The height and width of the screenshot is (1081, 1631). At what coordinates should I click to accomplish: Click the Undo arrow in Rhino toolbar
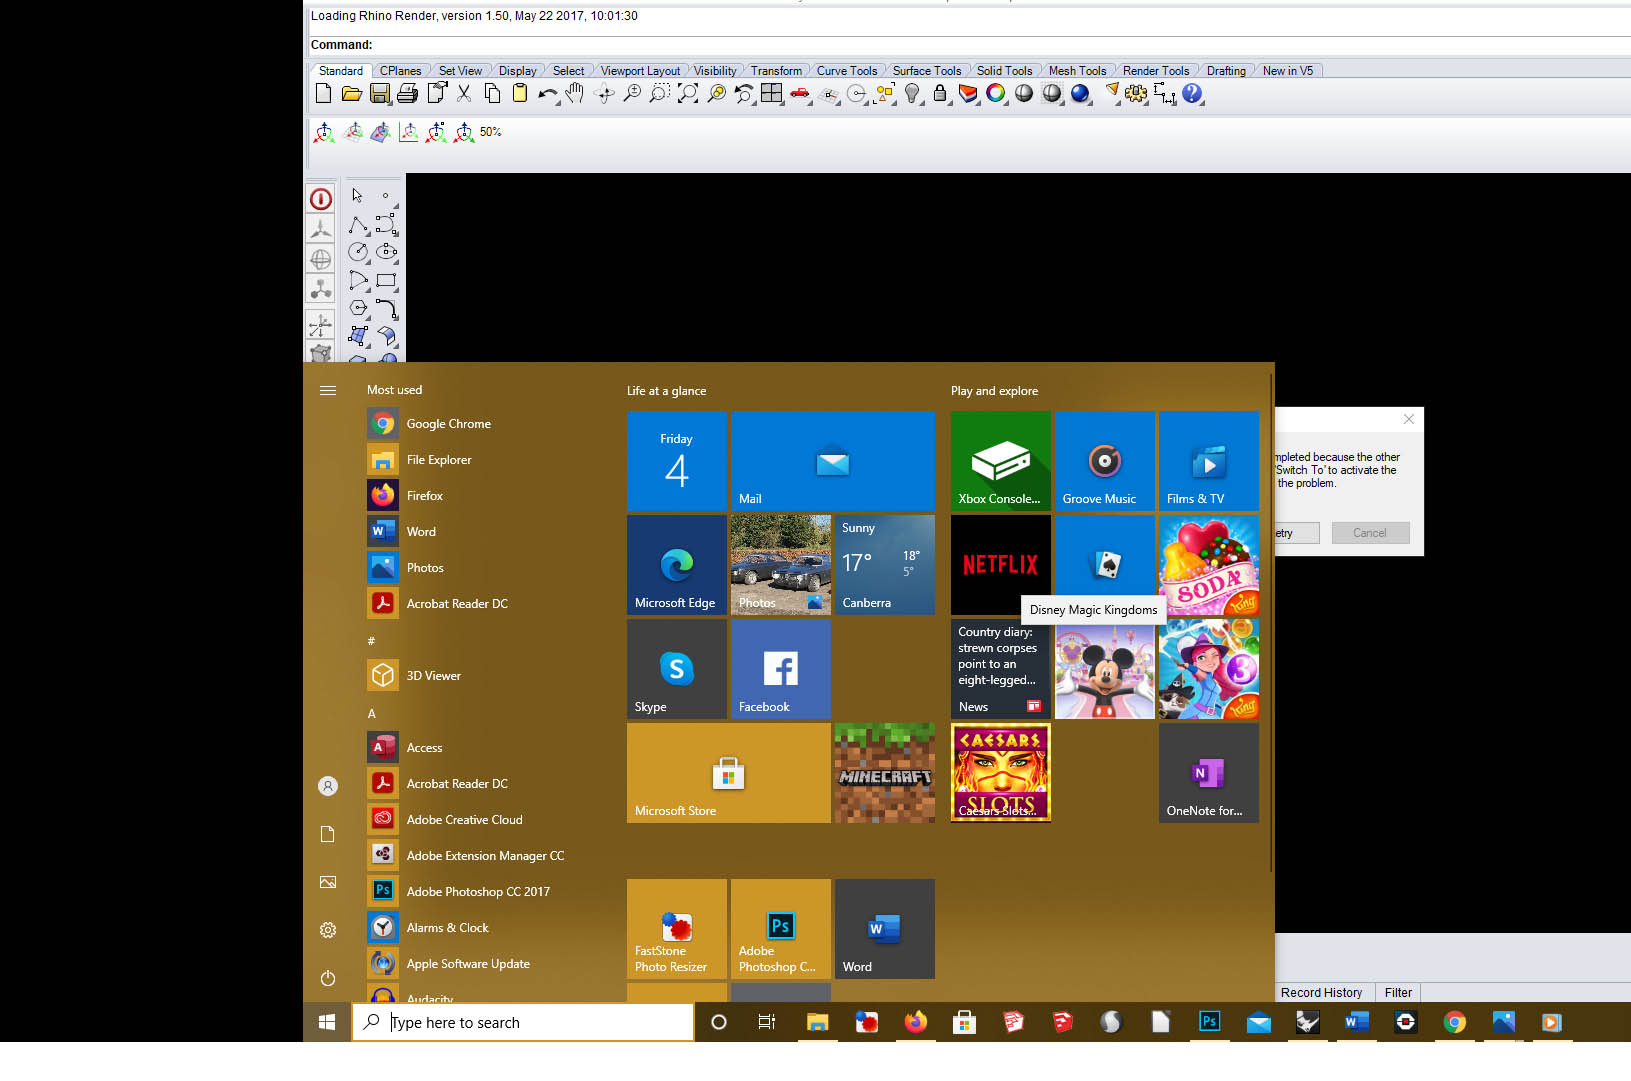[547, 94]
